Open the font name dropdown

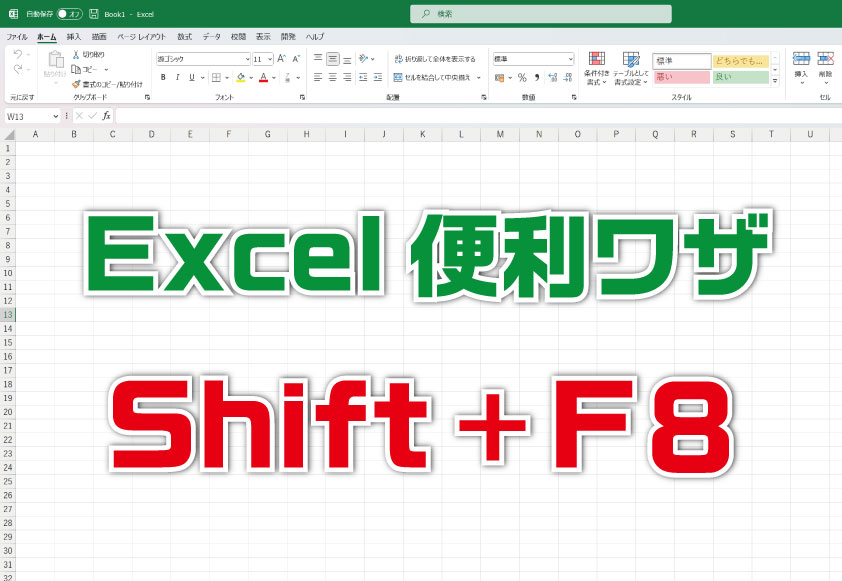tap(247, 59)
